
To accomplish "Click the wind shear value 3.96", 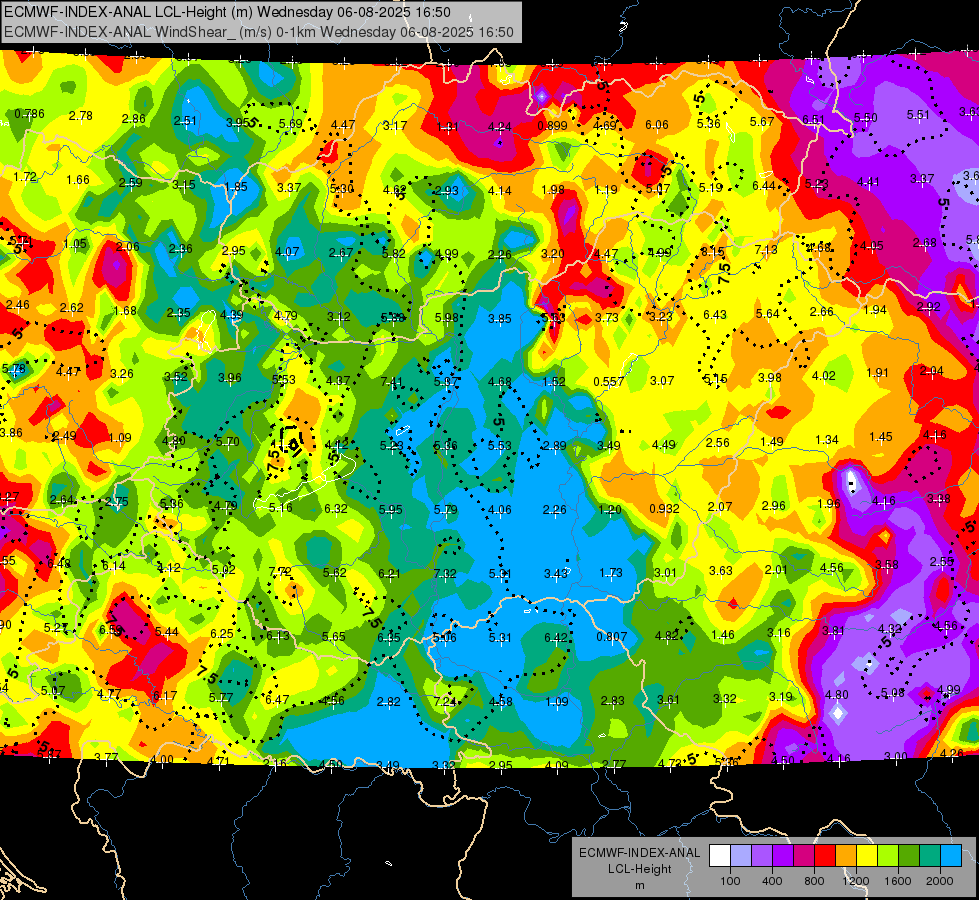I will (x=230, y=378).
